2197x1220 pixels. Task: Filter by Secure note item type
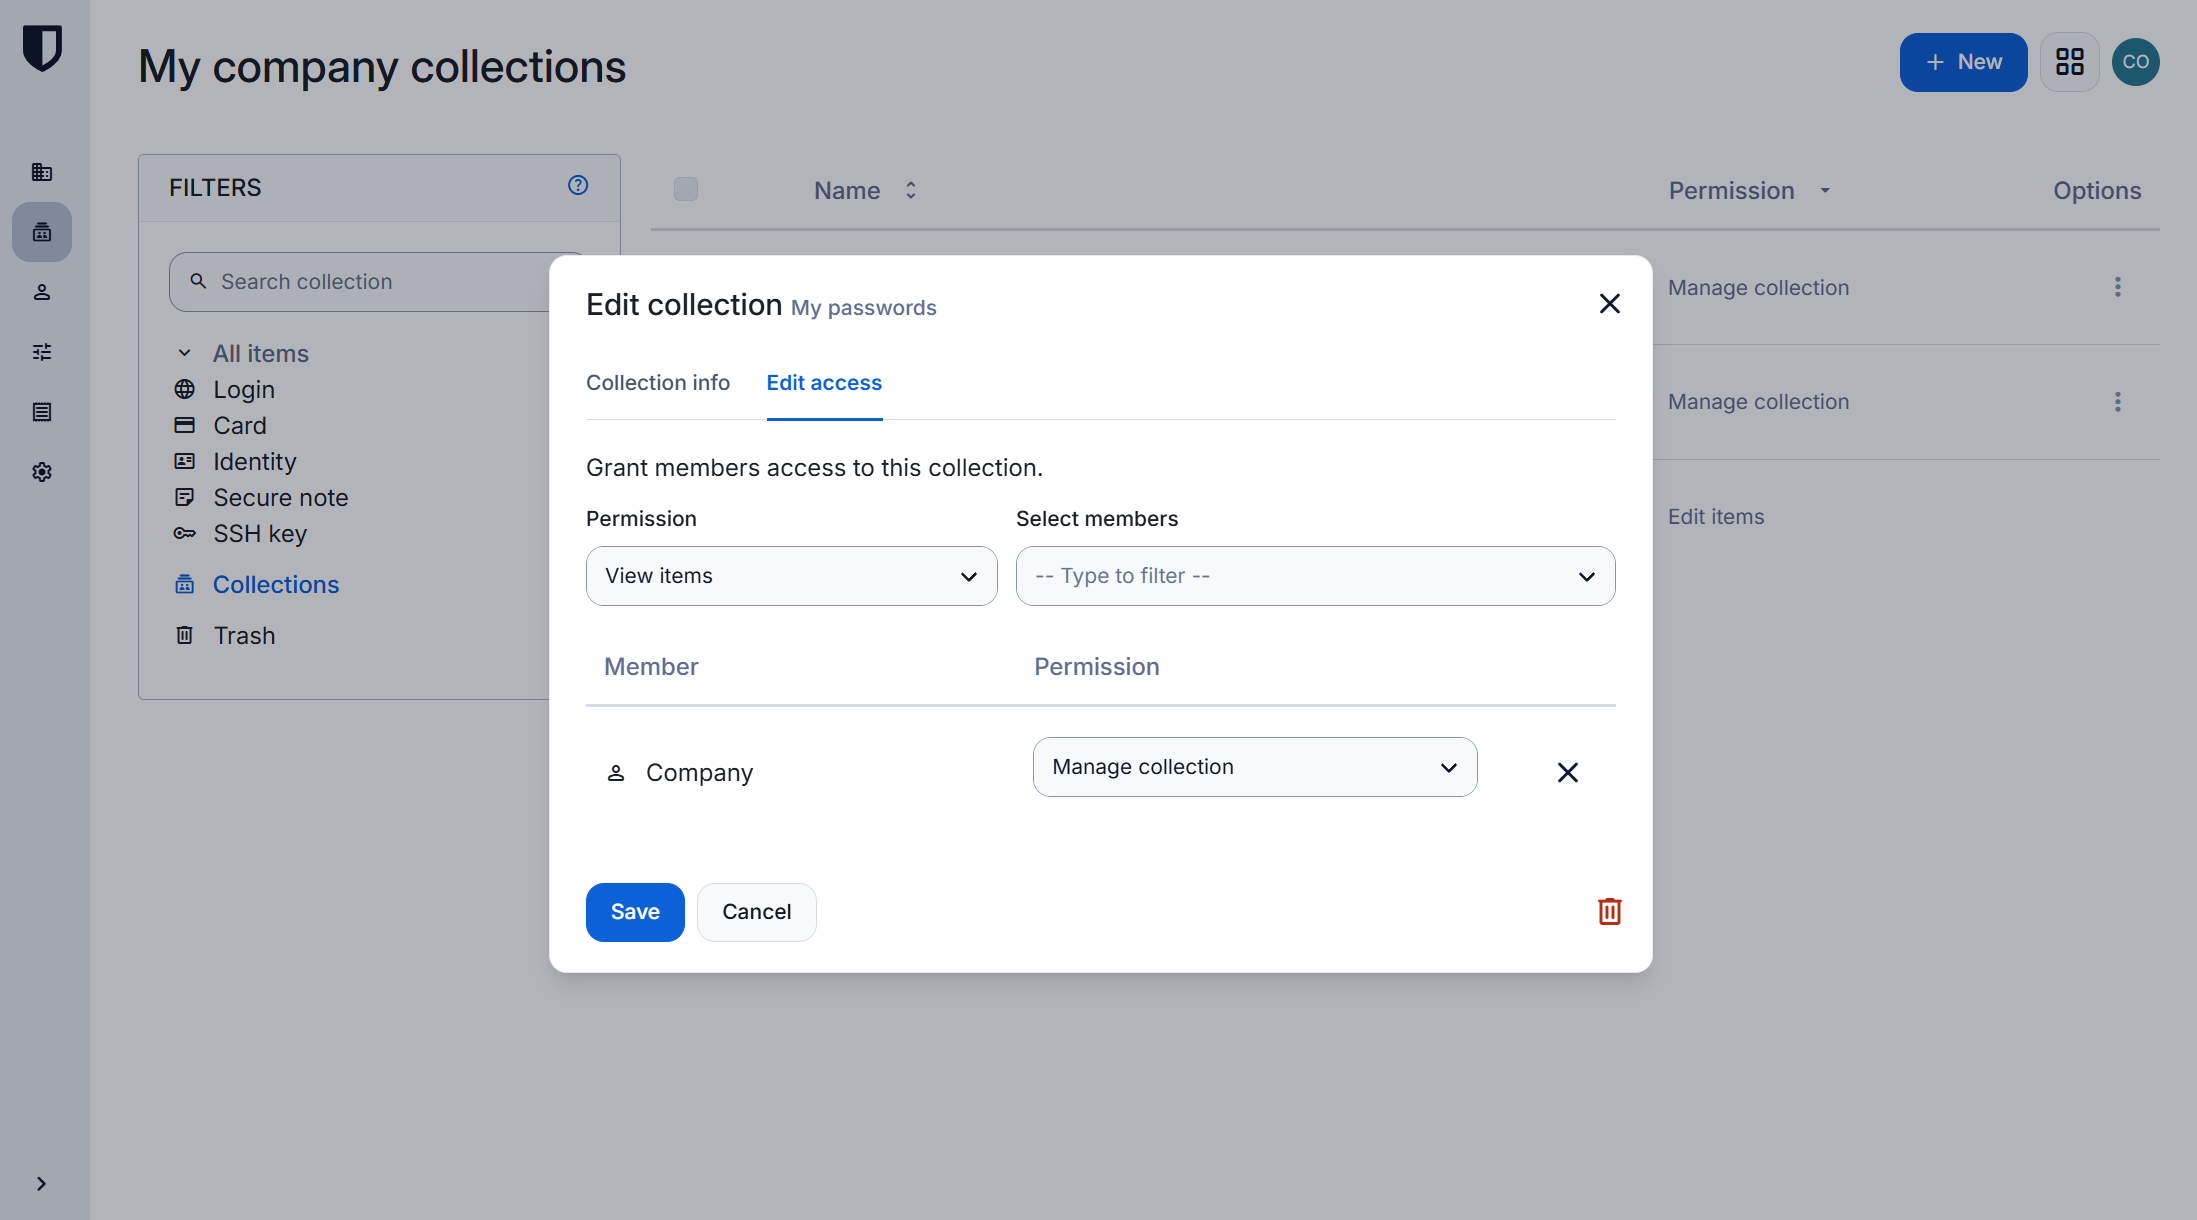tap(280, 498)
